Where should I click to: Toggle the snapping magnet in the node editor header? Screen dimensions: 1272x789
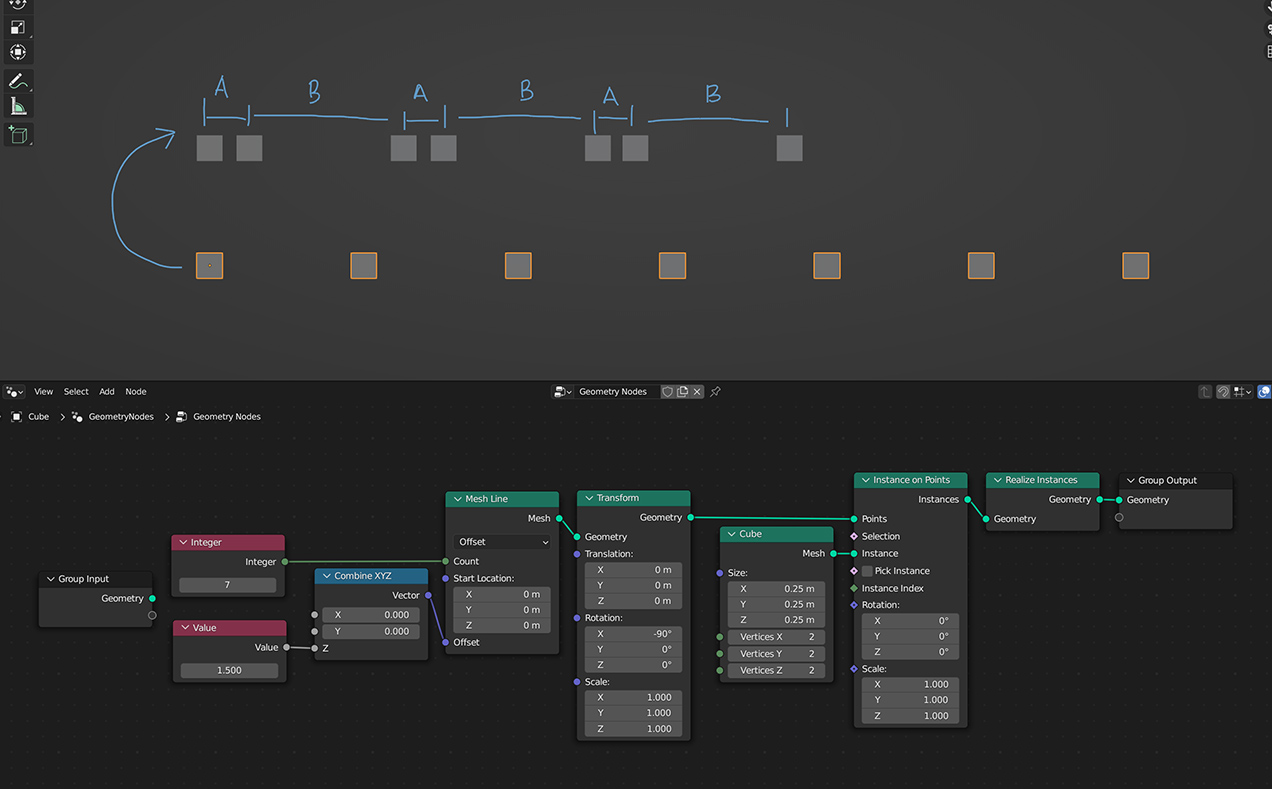1222,391
